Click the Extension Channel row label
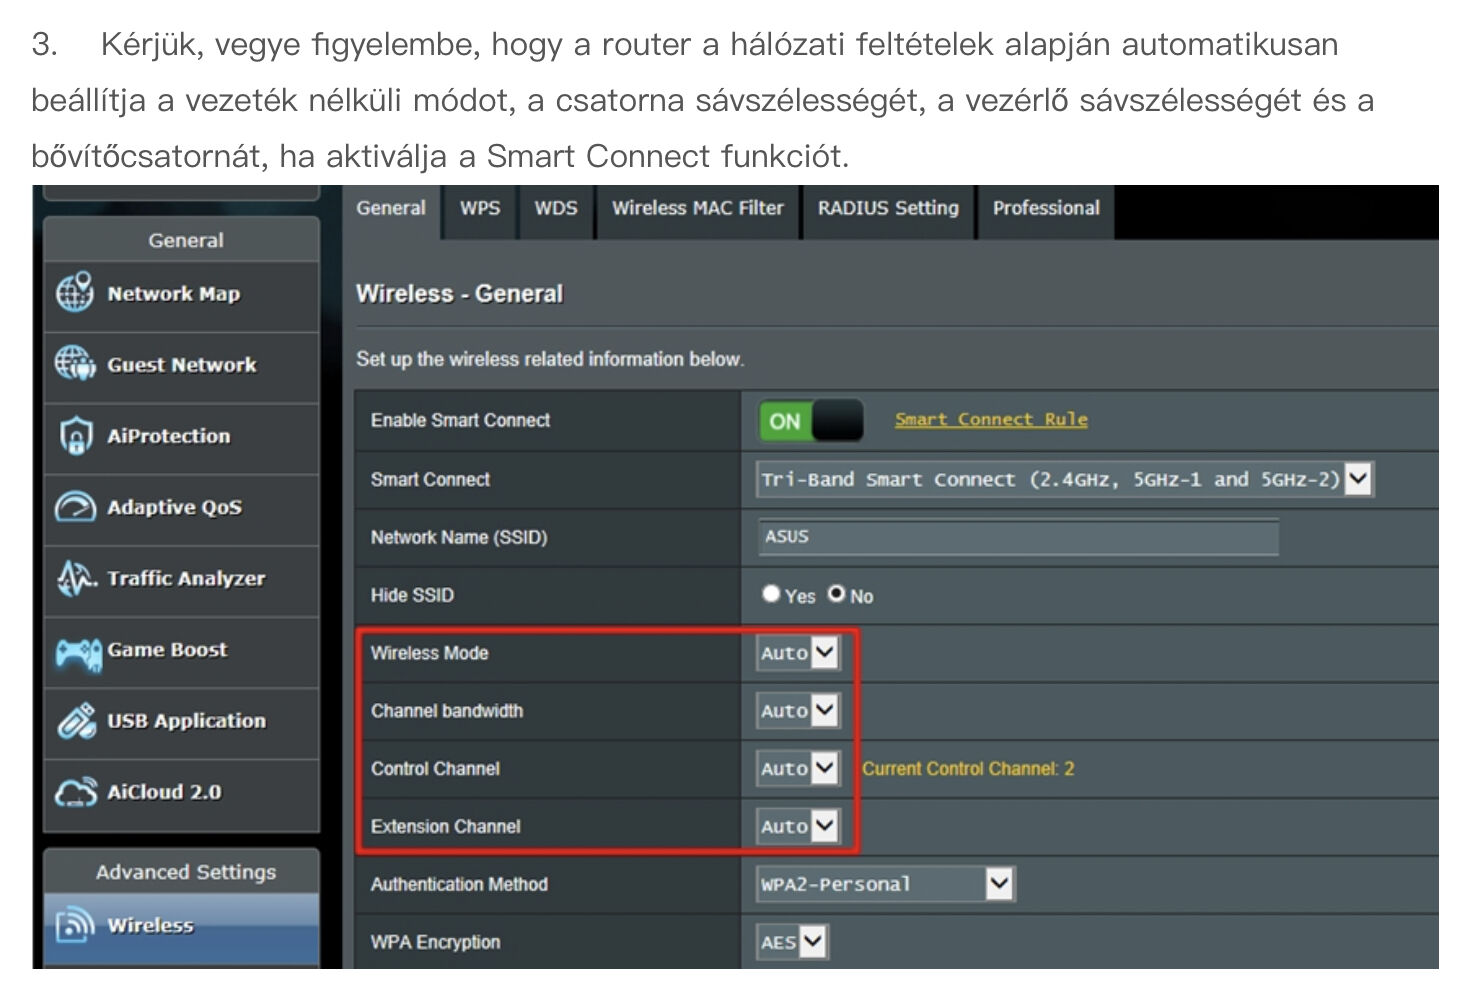The width and height of the screenshot is (1477, 992). pyautogui.click(x=446, y=827)
